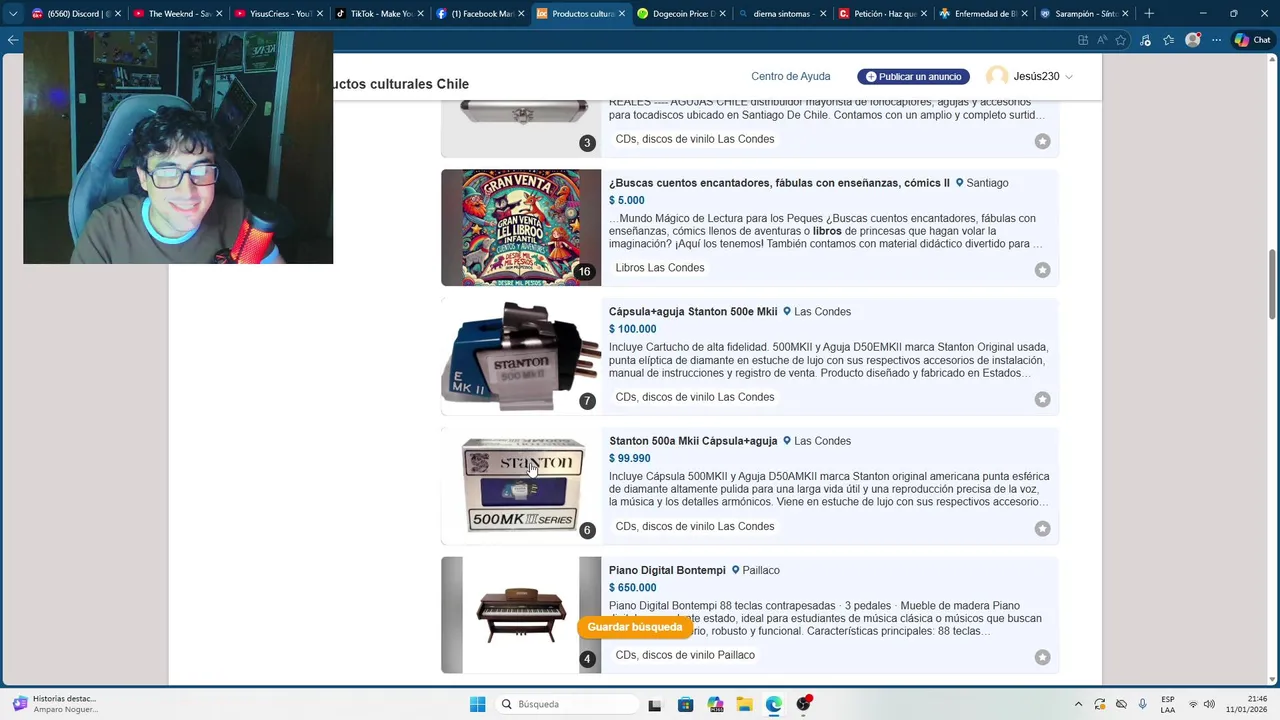The image size is (1280, 720).
Task: Switch to the YisusCriess YouTube tab
Action: coord(277,14)
